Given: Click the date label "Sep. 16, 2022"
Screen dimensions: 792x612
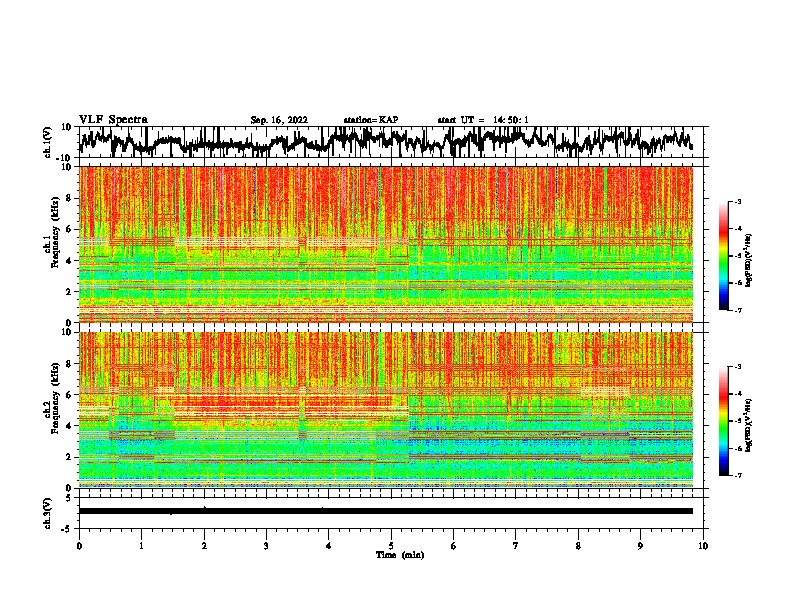Looking at the screenshot, I should [279, 120].
